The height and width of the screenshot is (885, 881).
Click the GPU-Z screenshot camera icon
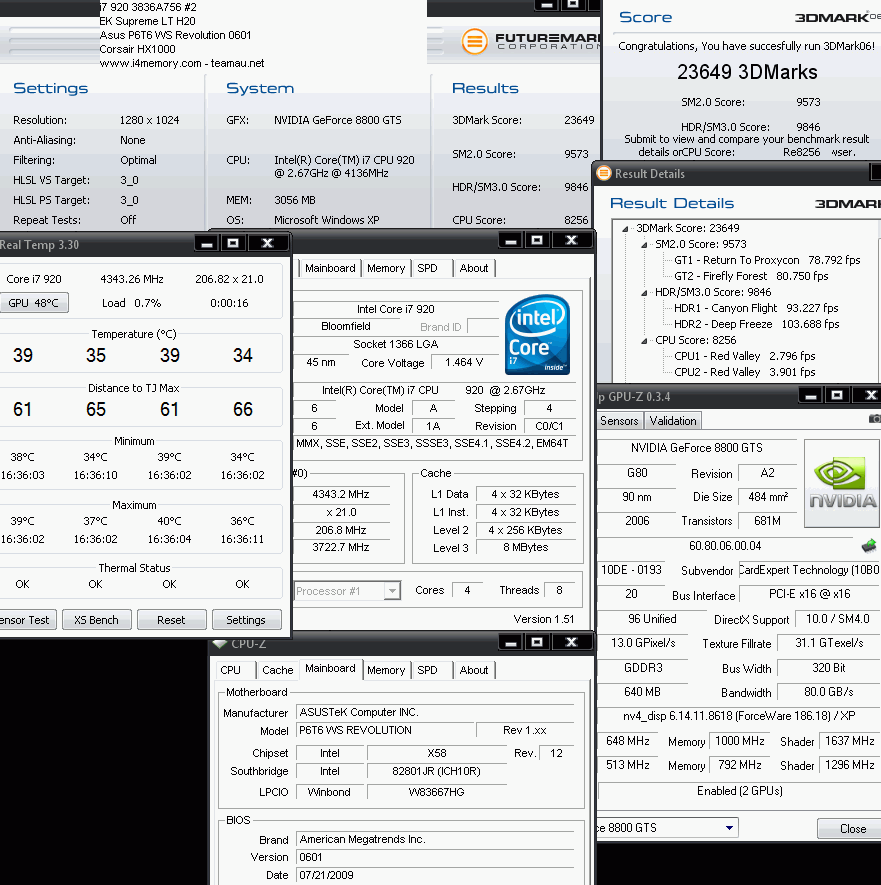tap(875, 419)
